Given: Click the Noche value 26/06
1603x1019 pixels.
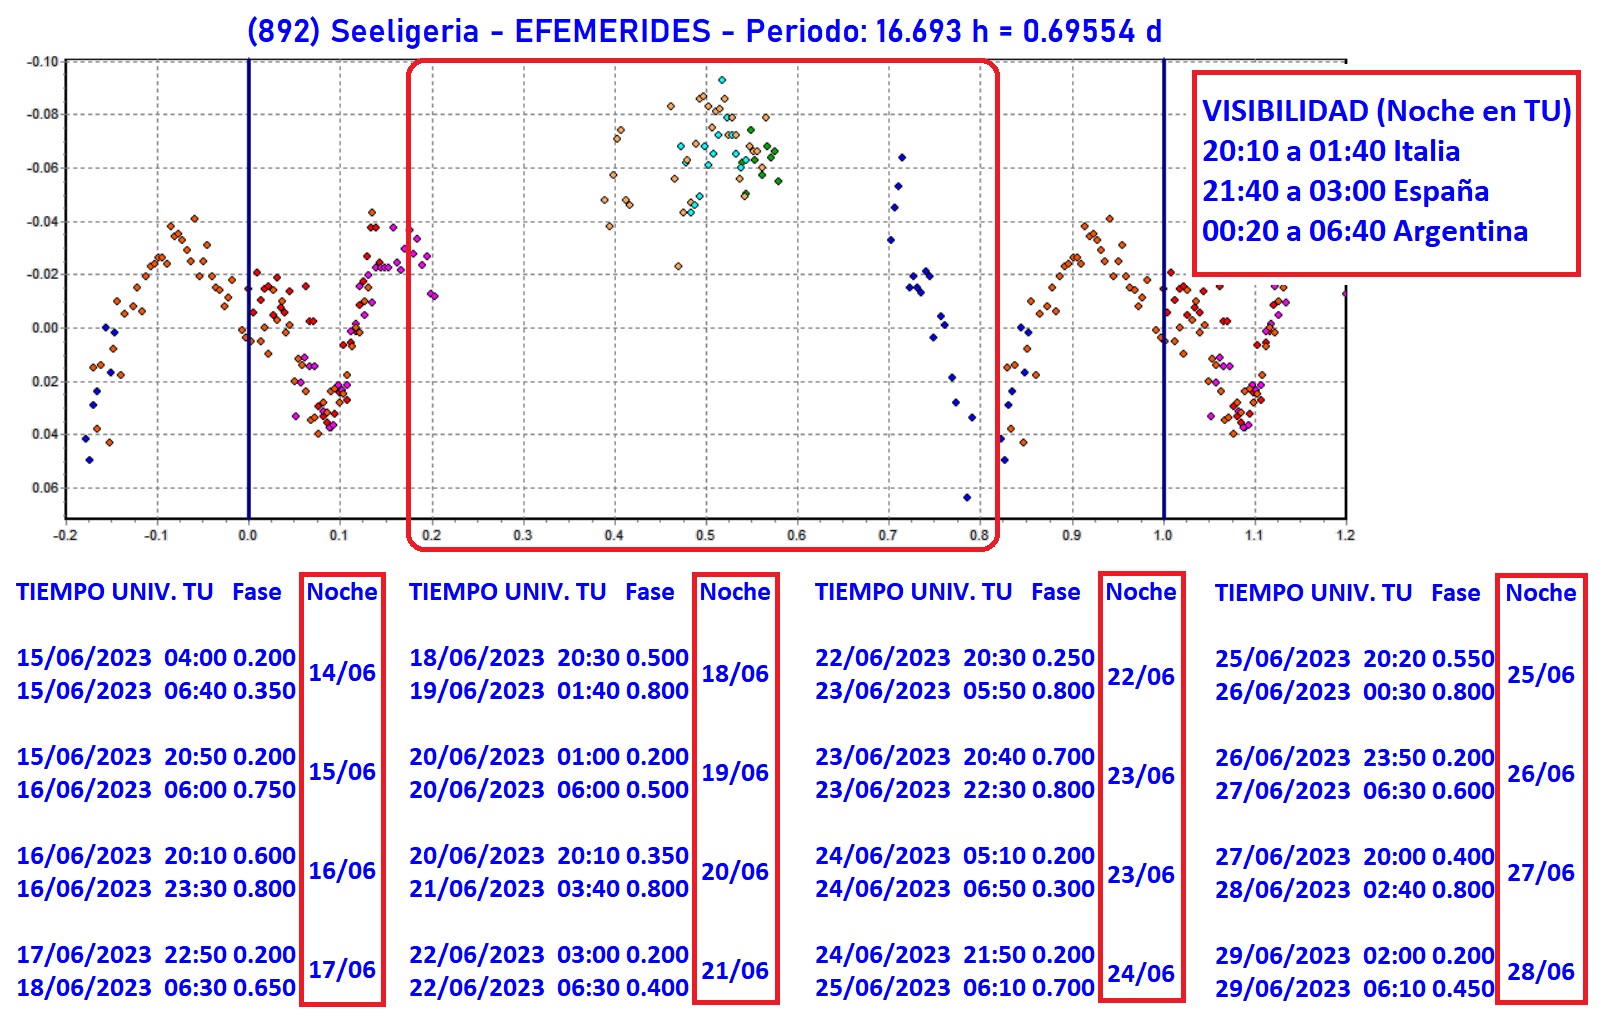Looking at the screenshot, I should [1541, 774].
